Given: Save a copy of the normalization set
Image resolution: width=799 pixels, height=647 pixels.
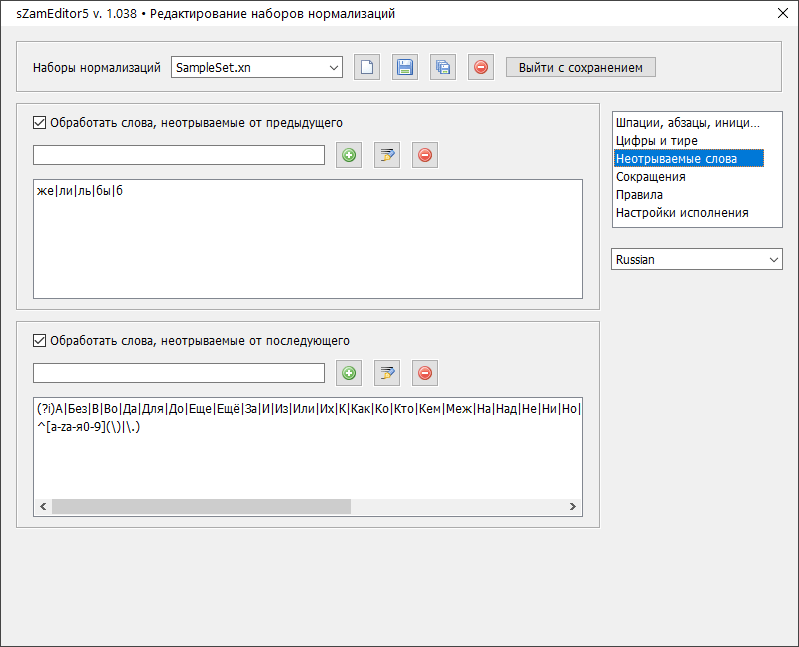Looking at the screenshot, I should point(443,68).
